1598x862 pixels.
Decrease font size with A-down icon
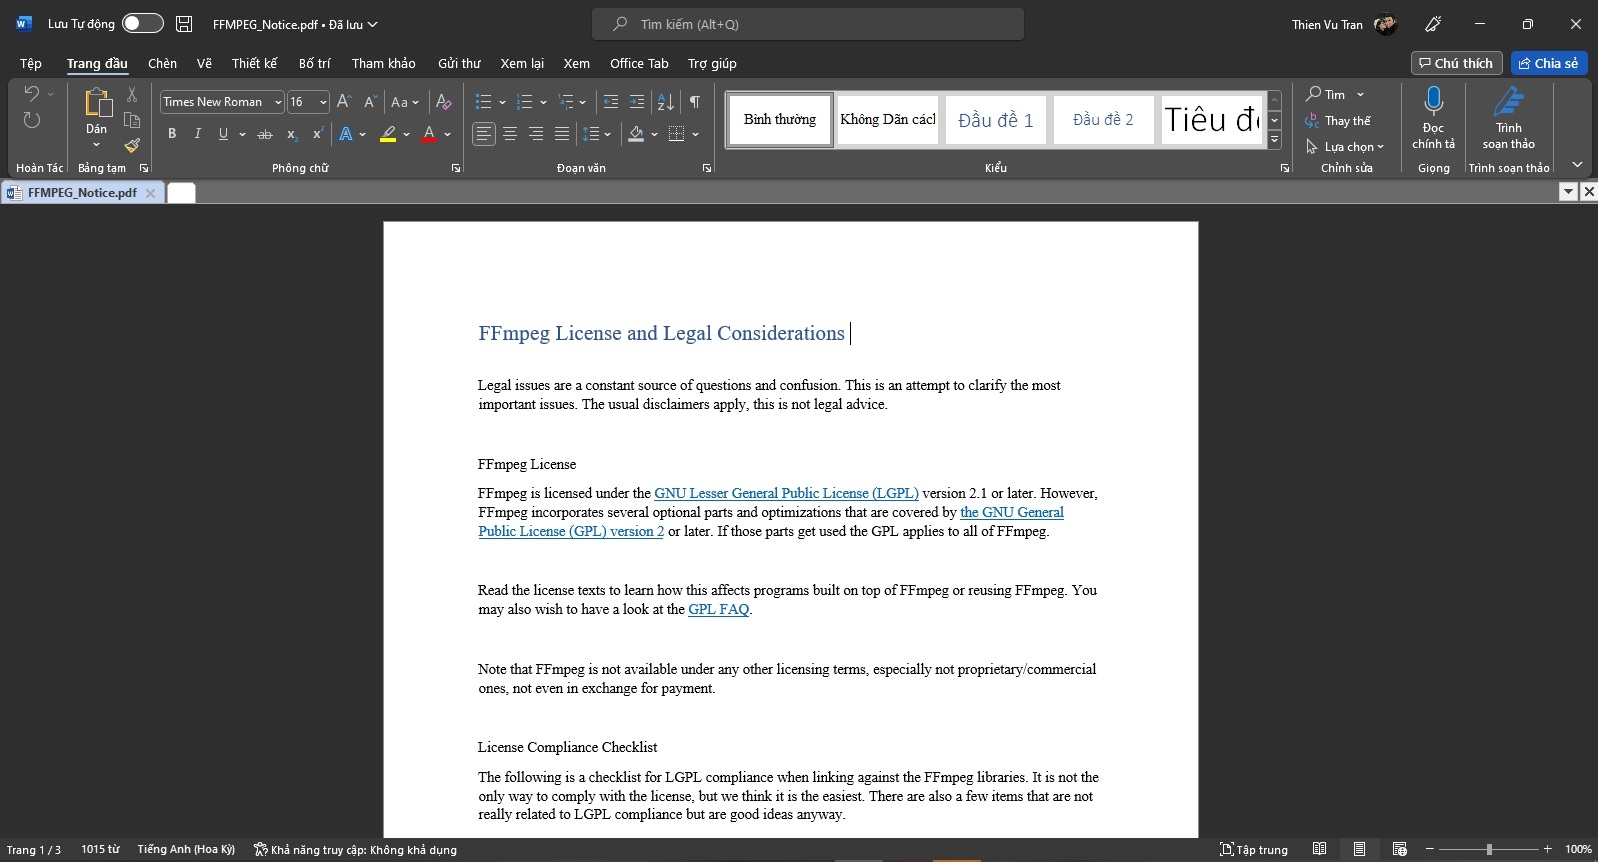(x=369, y=102)
